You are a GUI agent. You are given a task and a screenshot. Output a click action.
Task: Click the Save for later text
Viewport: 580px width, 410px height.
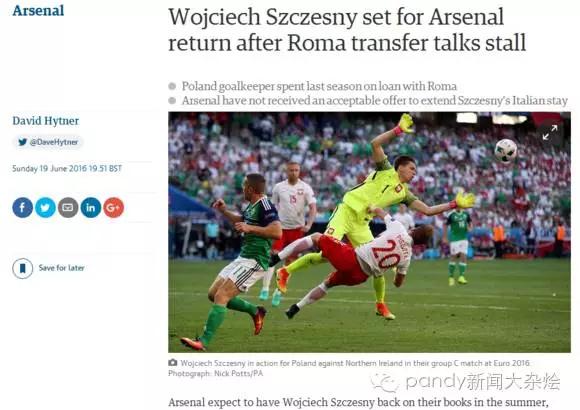point(61,268)
